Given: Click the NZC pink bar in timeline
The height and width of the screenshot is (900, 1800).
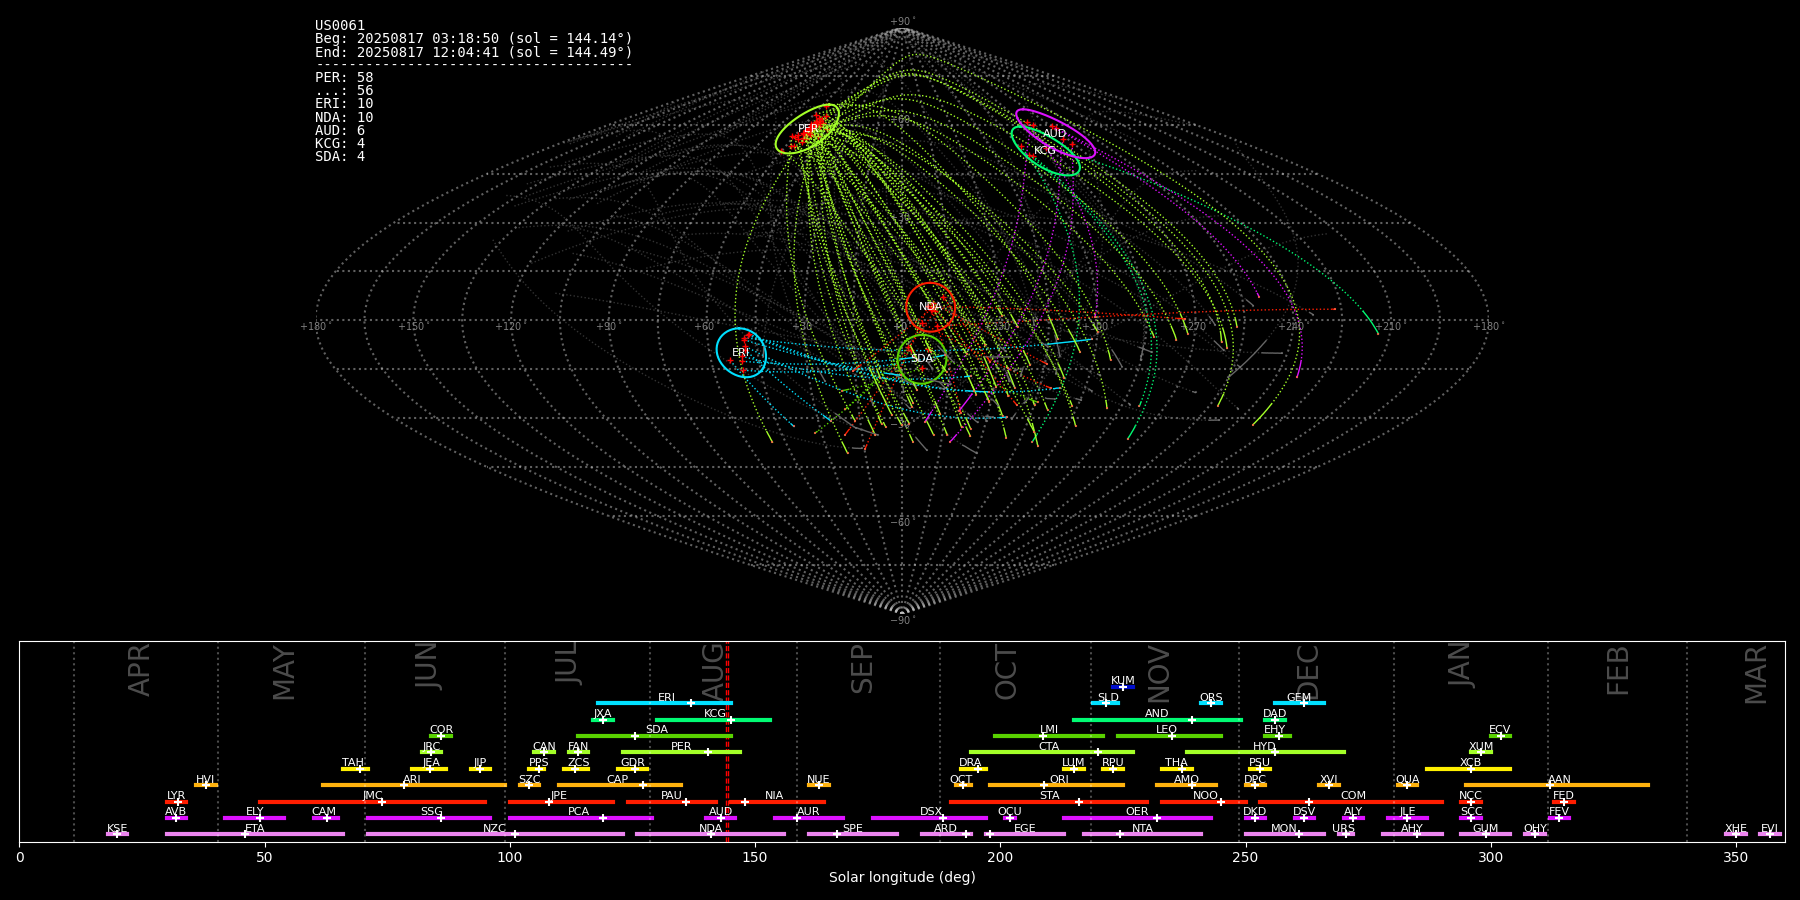Looking at the screenshot, I should pyautogui.click(x=495, y=834).
